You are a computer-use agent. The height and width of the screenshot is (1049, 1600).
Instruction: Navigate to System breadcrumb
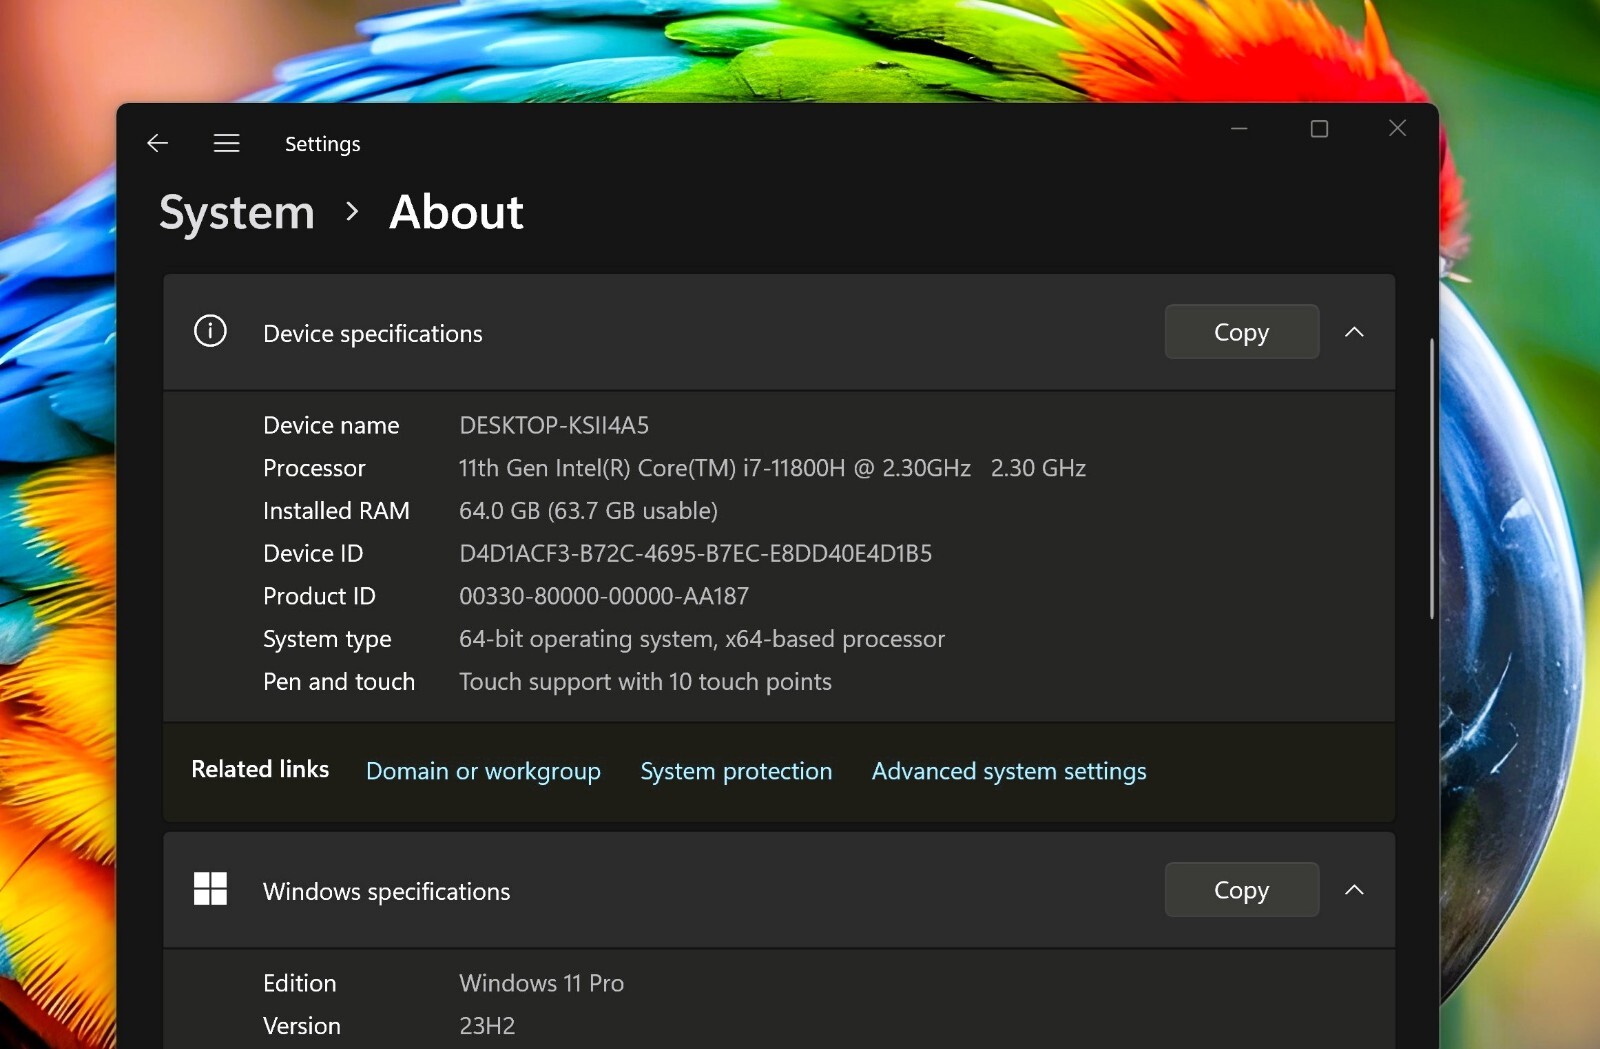pos(237,213)
